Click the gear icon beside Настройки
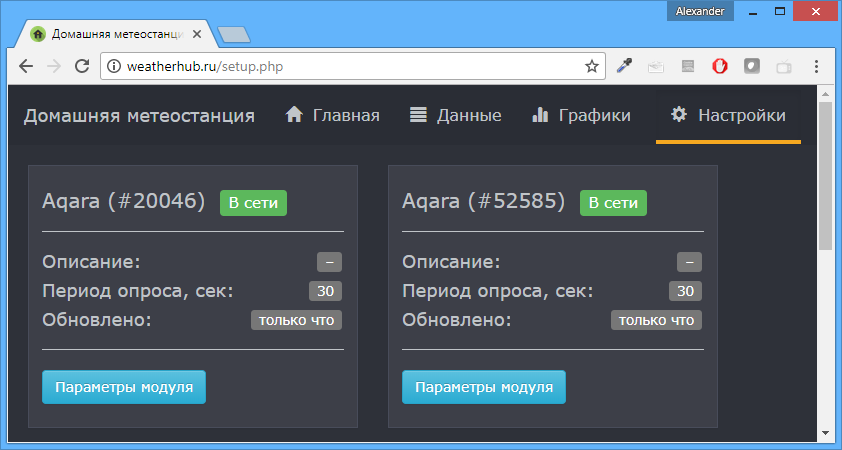 [679, 114]
